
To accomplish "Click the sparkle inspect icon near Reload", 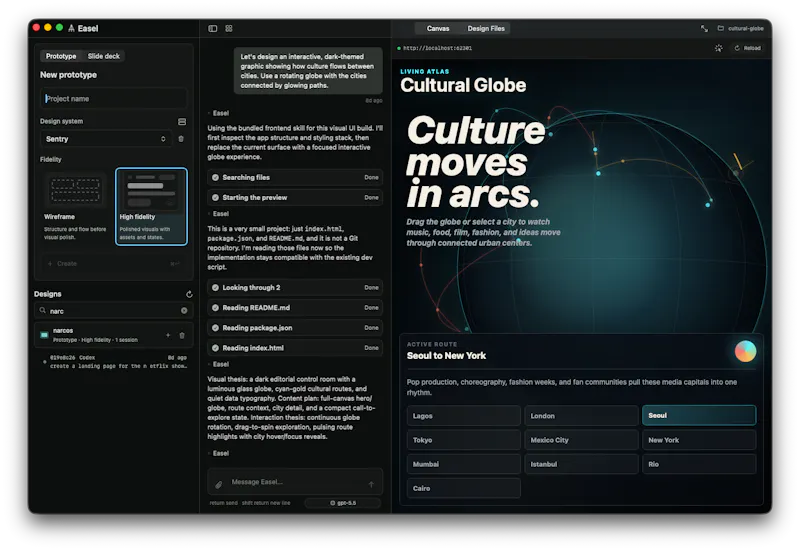I will [718, 48].
